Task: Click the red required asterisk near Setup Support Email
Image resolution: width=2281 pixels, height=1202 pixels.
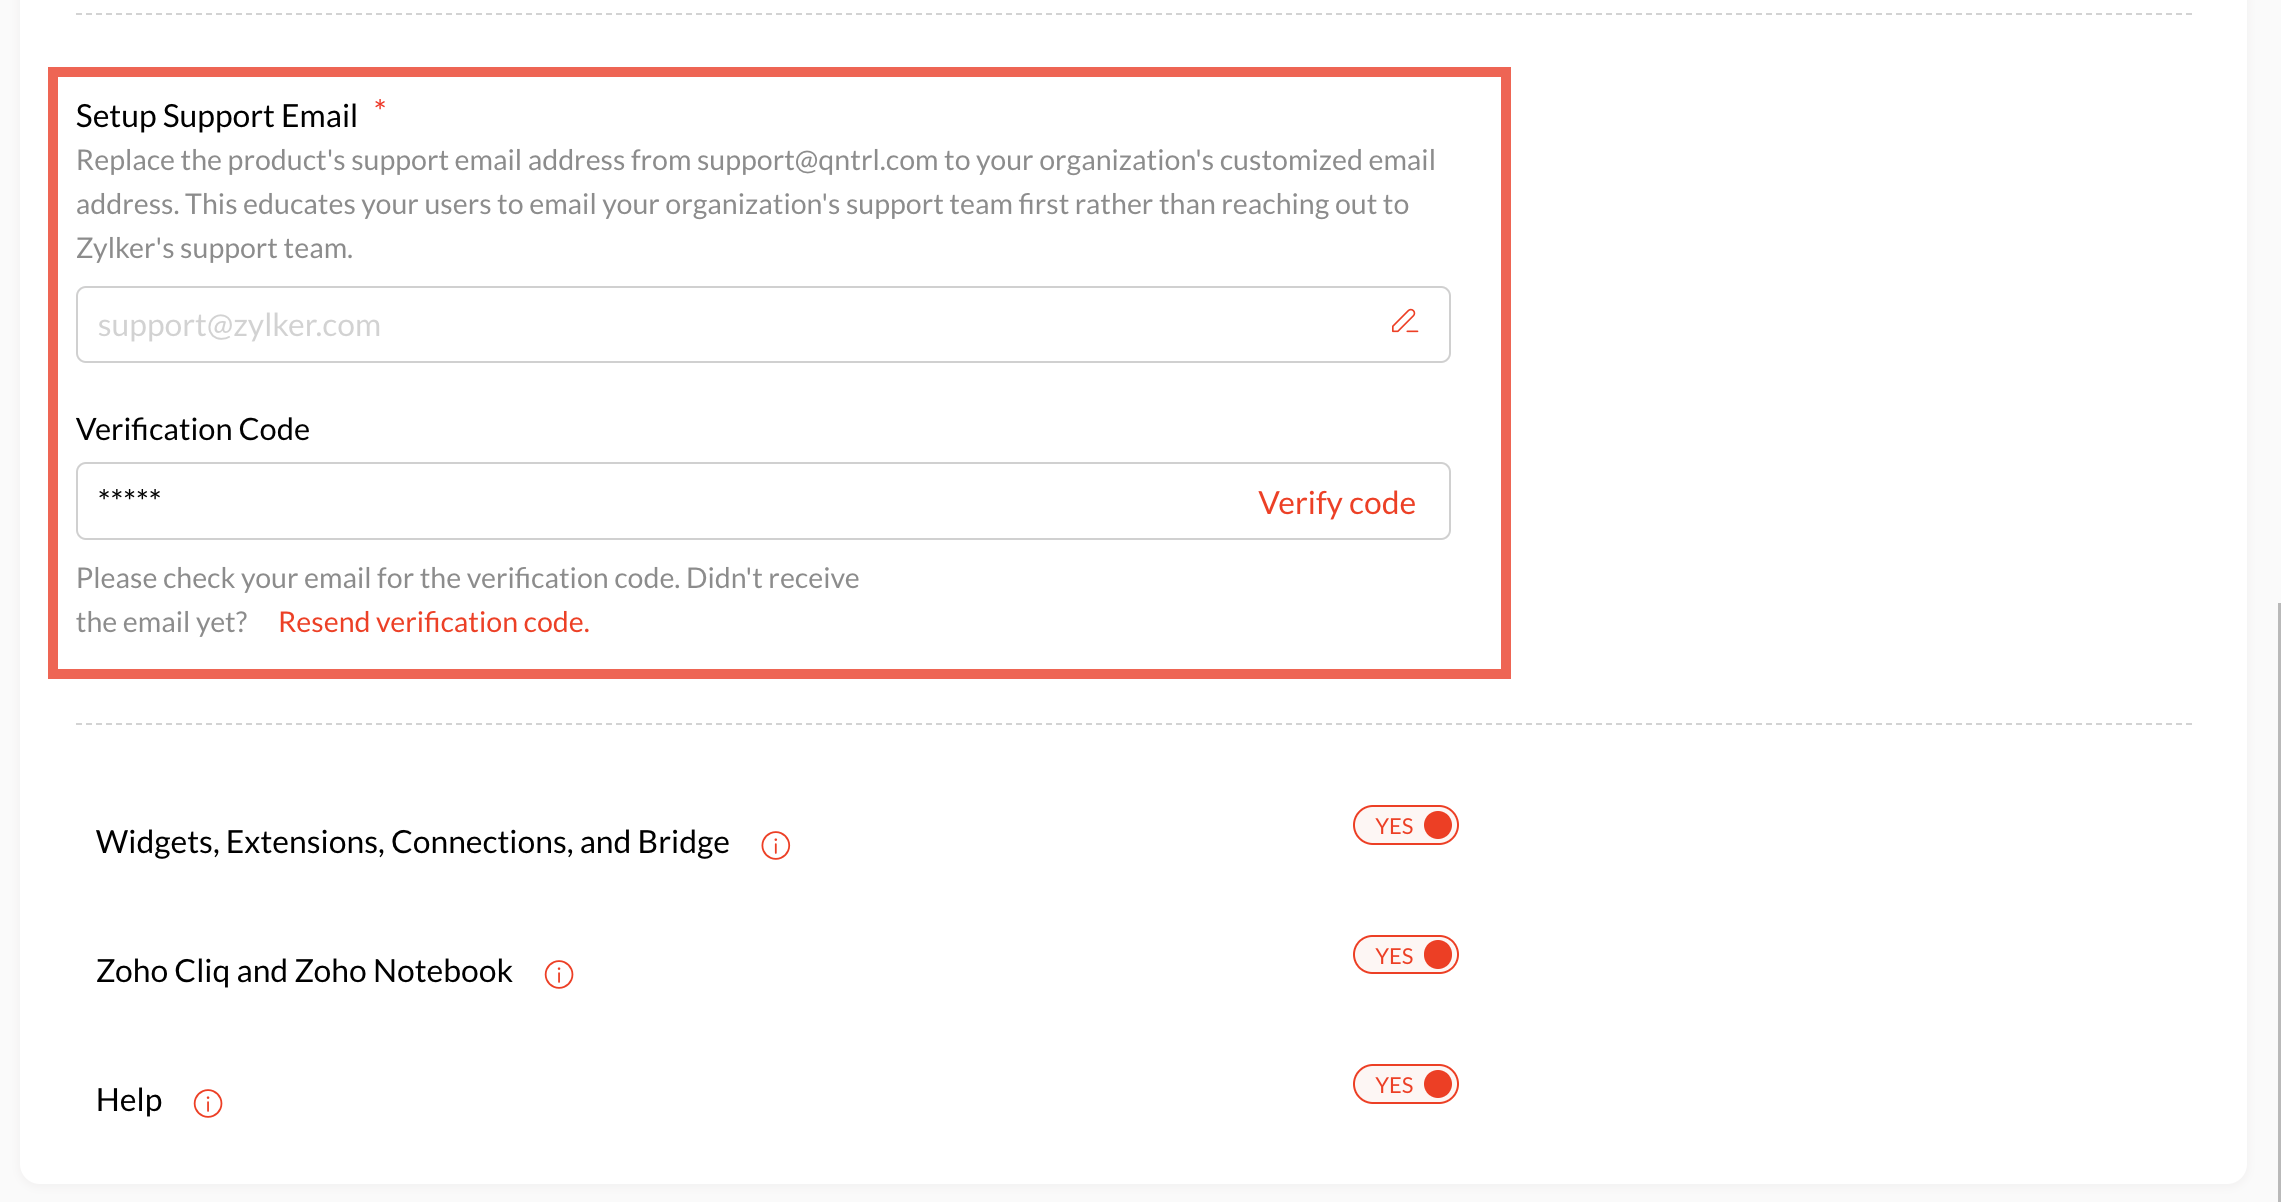Action: click(380, 105)
